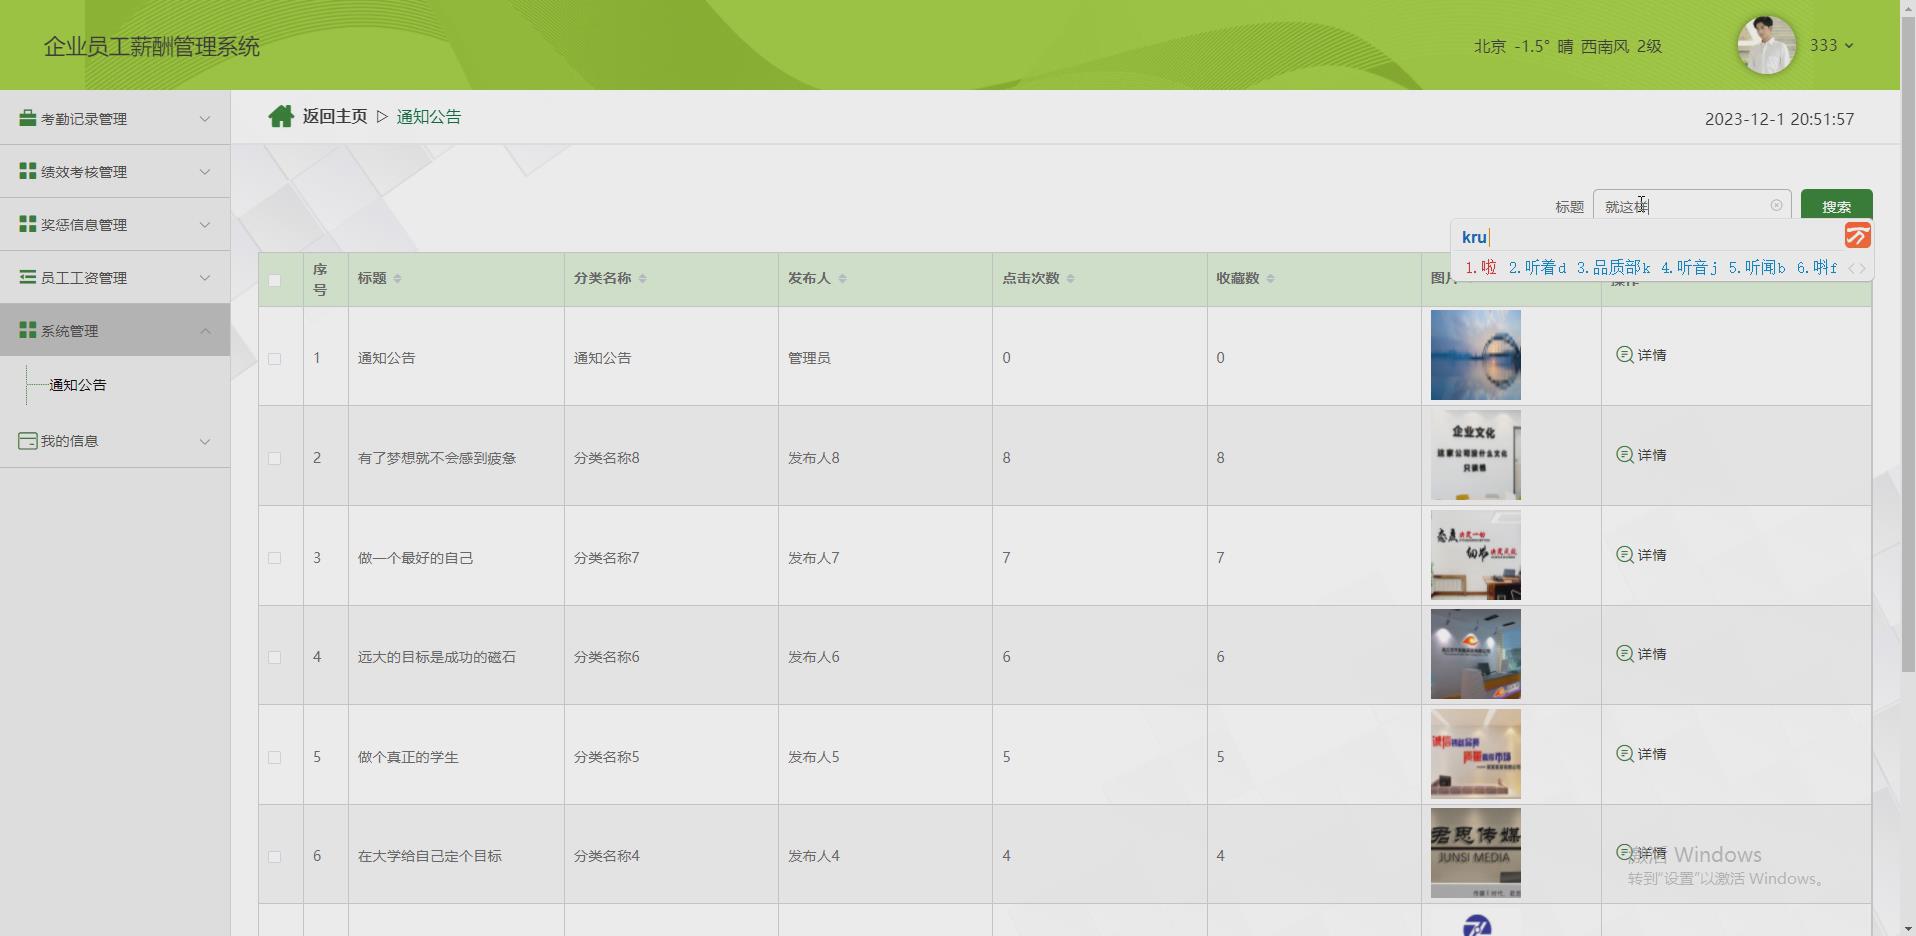Screen dimensions: 1916x936
Task: Select the 通知公告 submenu item
Action: tap(78, 385)
